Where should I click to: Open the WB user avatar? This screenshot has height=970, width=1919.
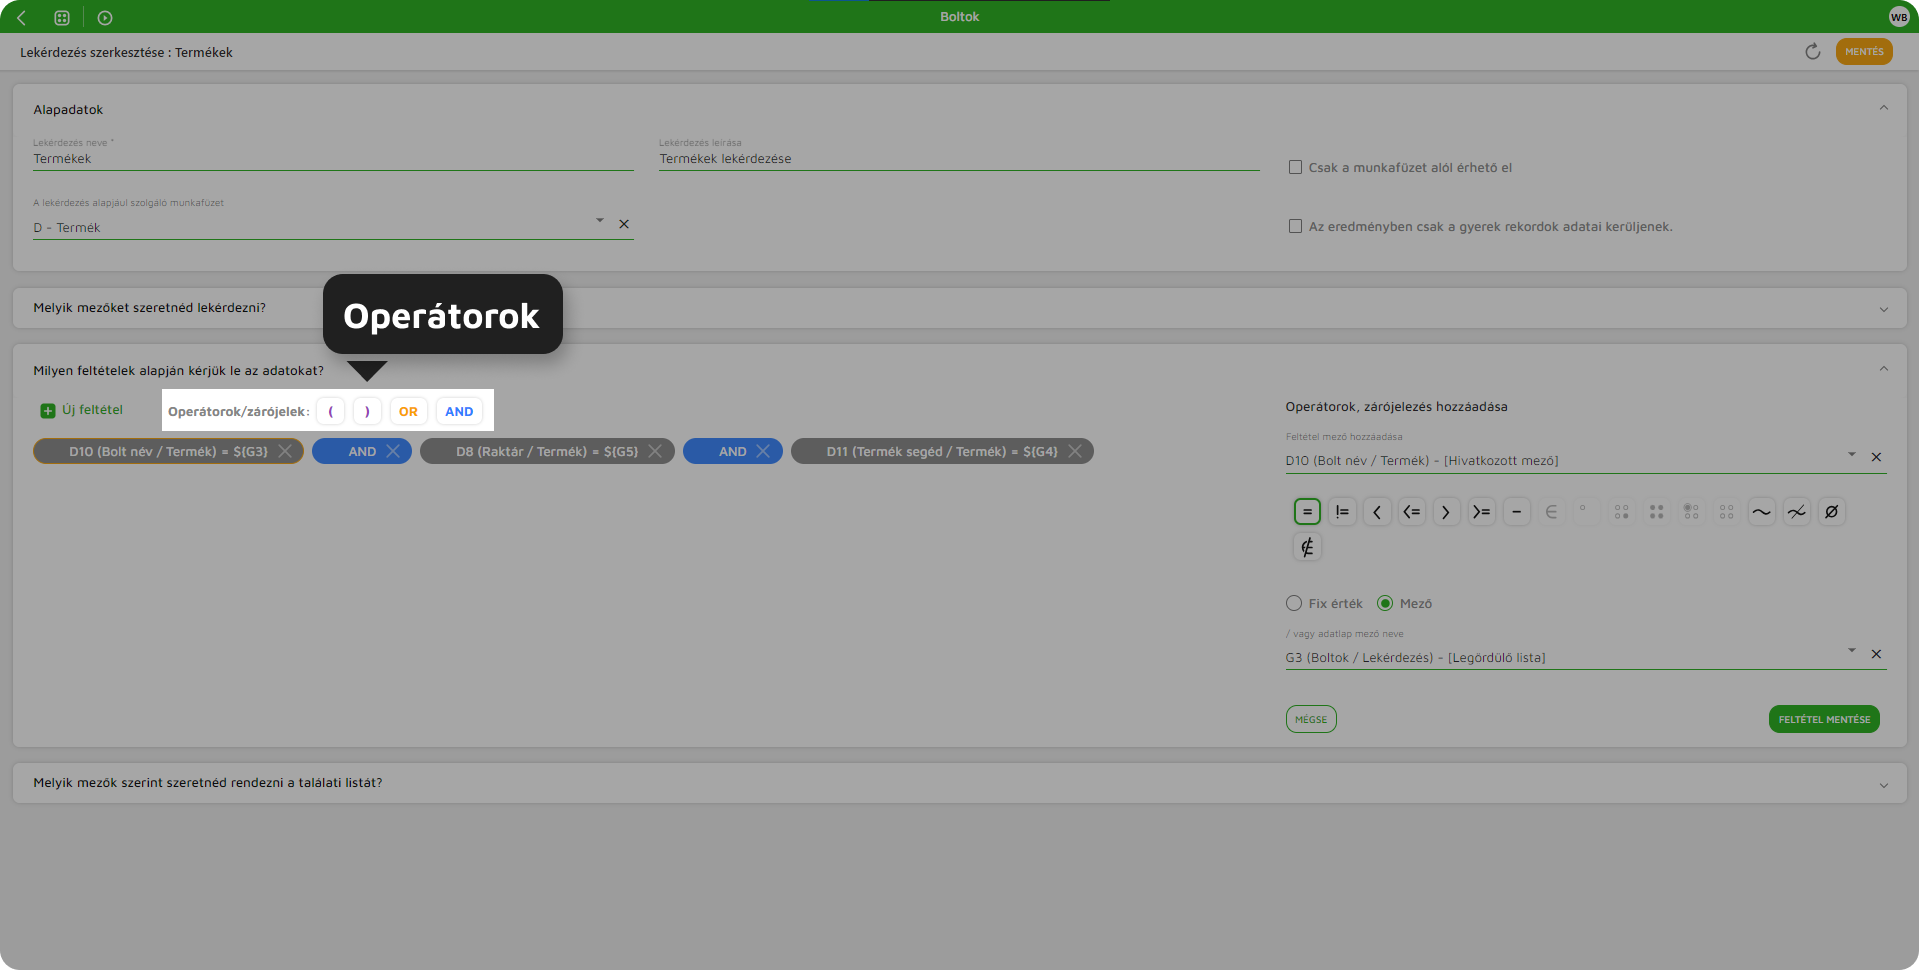[x=1898, y=17]
